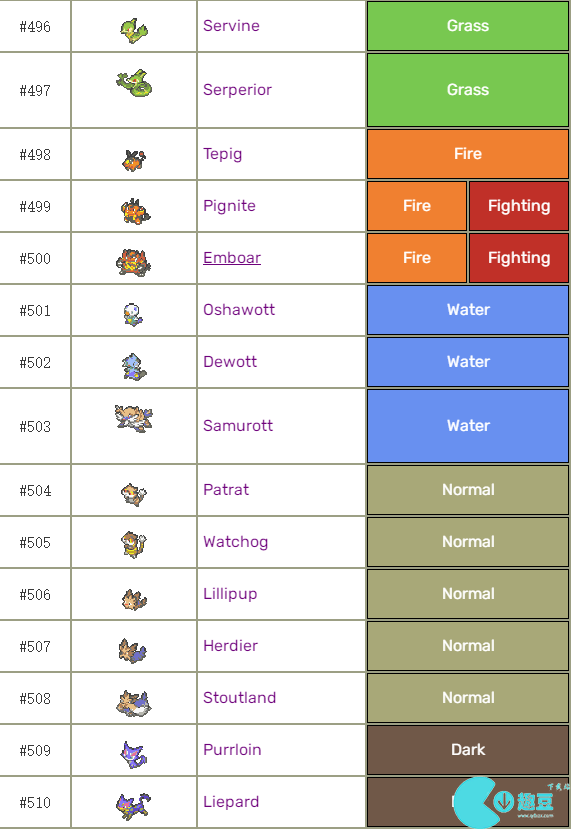Image resolution: width=571 pixels, height=829 pixels.
Task: Open the Lillipup name link
Action: coord(230,594)
